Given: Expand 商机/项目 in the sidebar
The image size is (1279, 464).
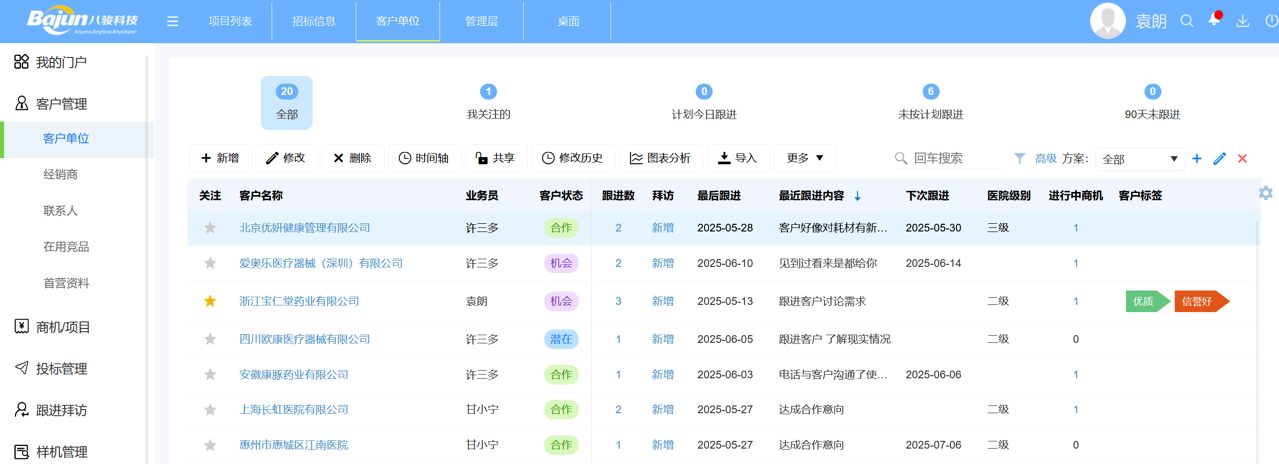Looking at the screenshot, I should [x=63, y=327].
